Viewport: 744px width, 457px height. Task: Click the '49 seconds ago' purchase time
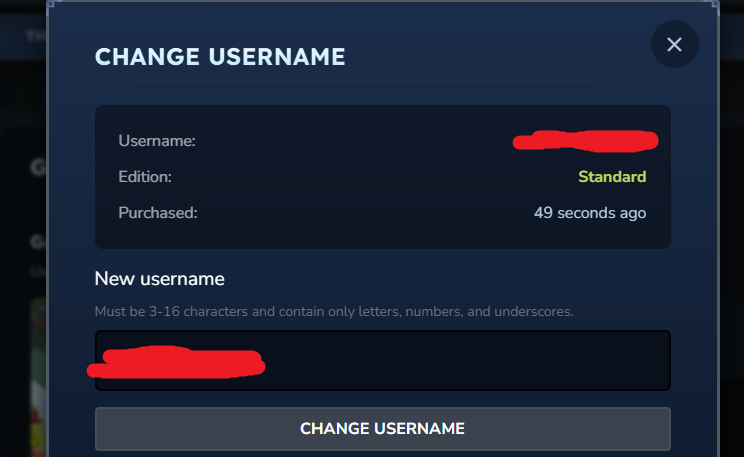click(590, 213)
